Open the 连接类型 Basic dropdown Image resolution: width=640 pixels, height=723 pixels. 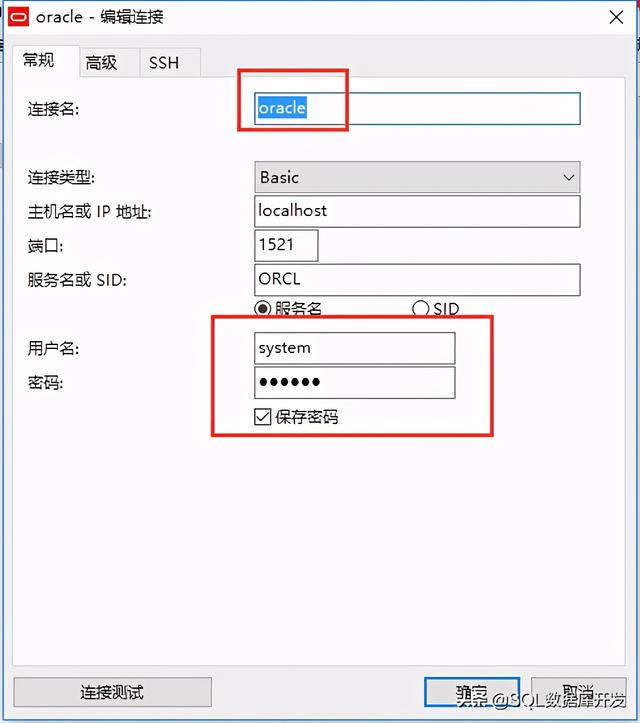(x=417, y=177)
